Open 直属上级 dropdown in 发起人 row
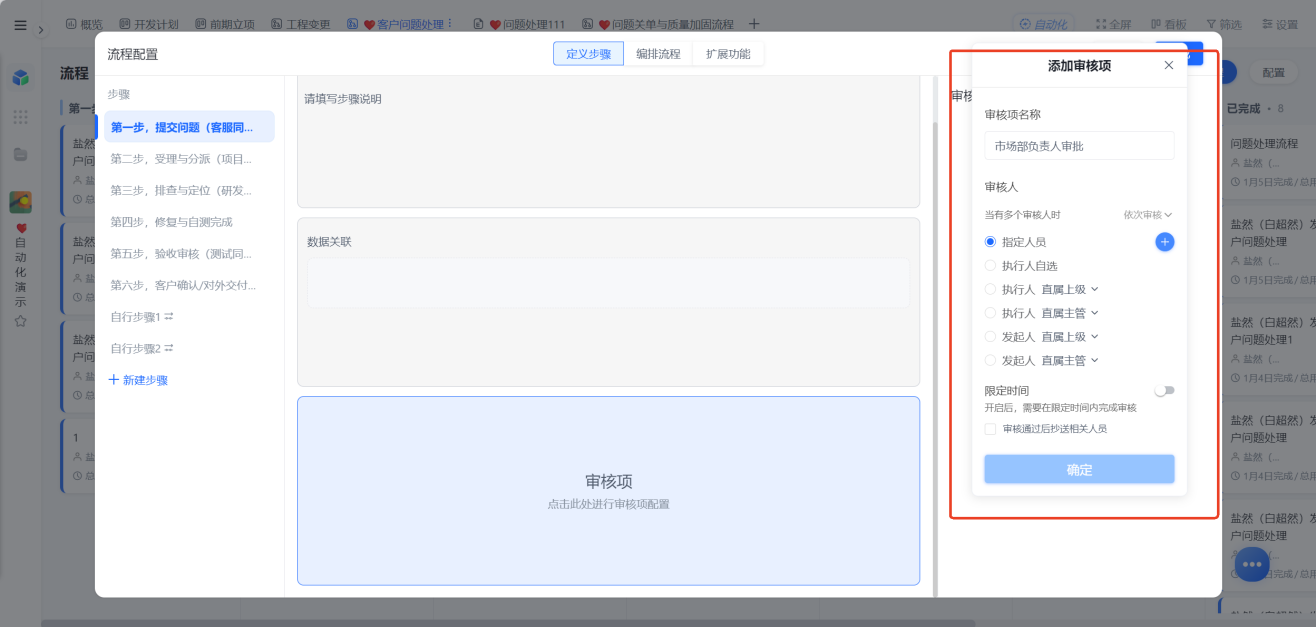The width and height of the screenshot is (1316, 627). (1070, 337)
